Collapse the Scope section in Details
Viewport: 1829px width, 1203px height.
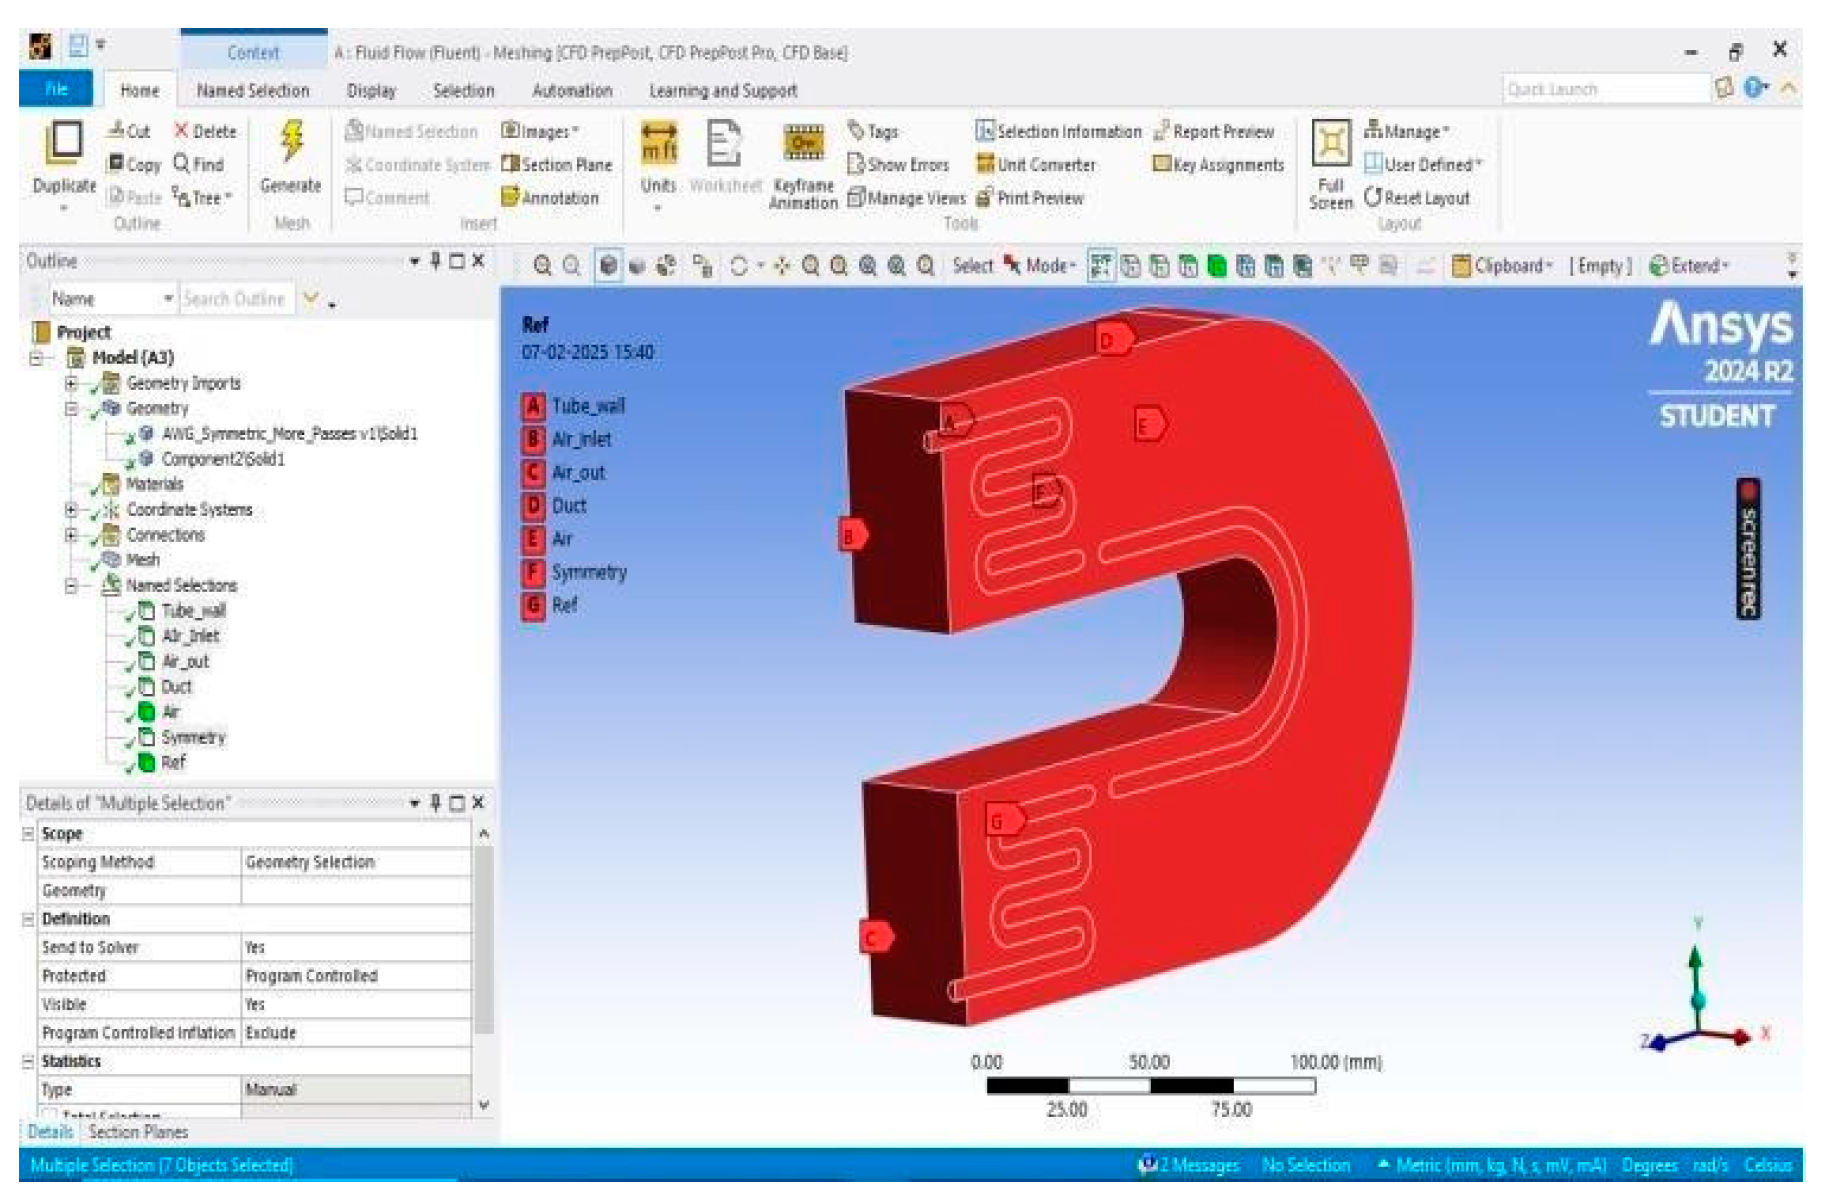point(28,834)
